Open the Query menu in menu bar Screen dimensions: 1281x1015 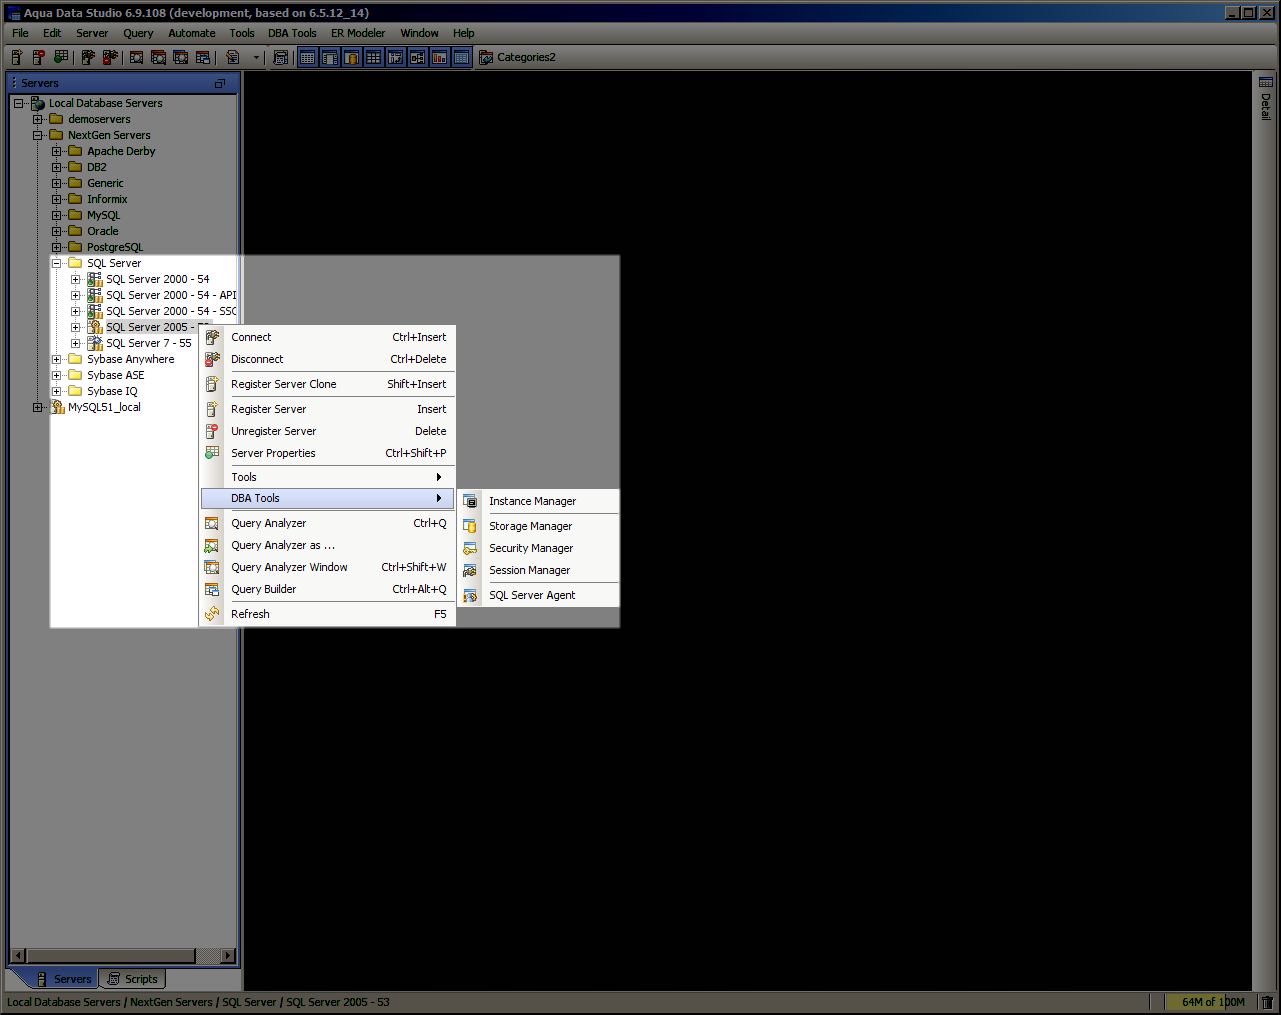click(x=138, y=33)
